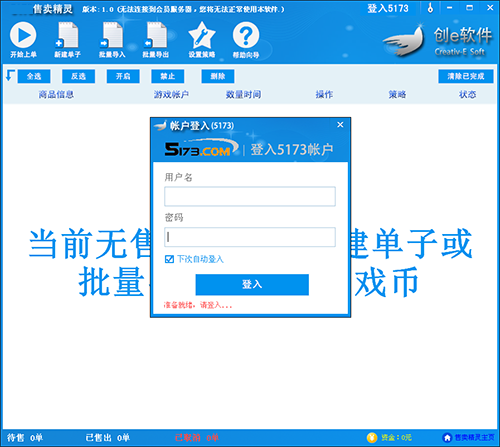
Task: Click the 游戏帐户 column header
Action: 171,95
